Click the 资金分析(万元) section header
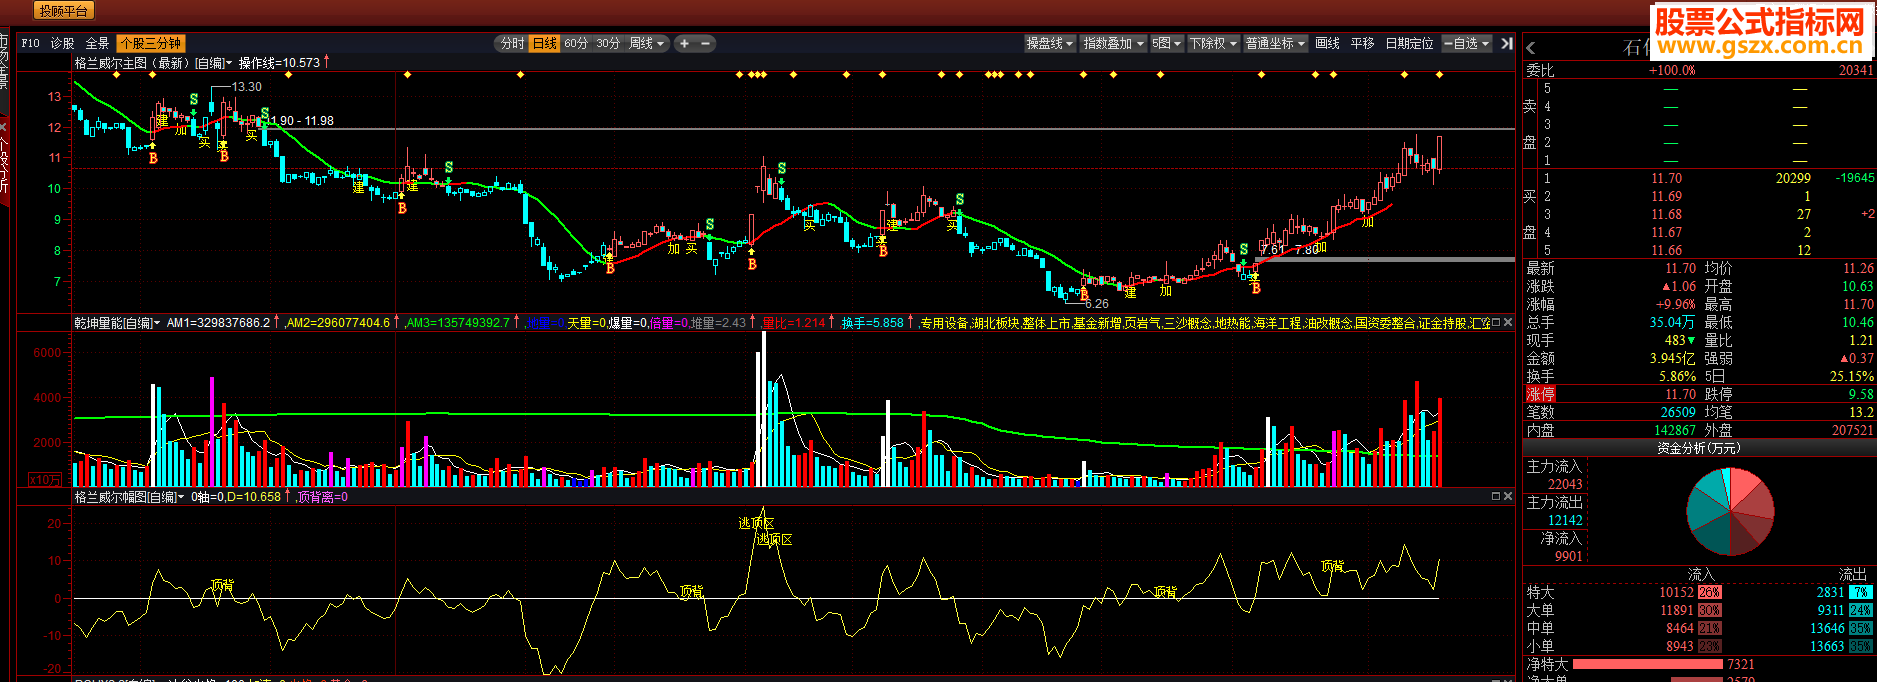This screenshot has width=1877, height=682. coord(1699,448)
